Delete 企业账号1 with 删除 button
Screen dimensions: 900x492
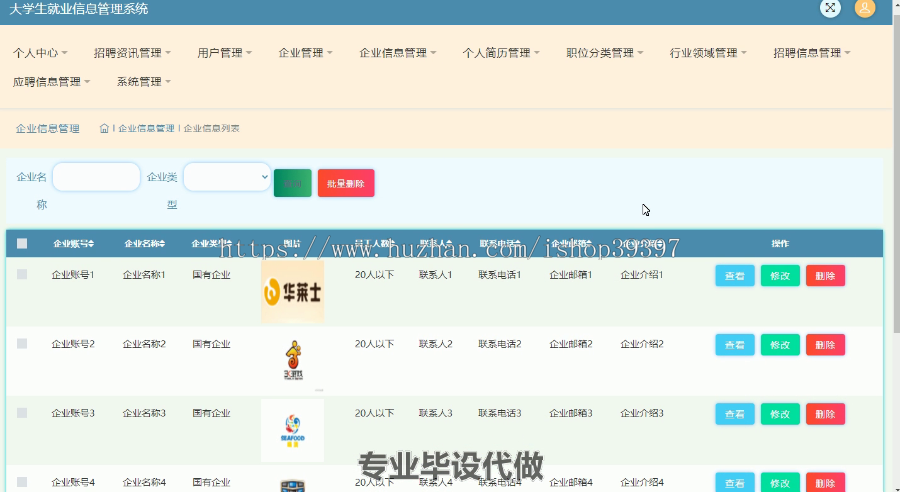[825, 276]
